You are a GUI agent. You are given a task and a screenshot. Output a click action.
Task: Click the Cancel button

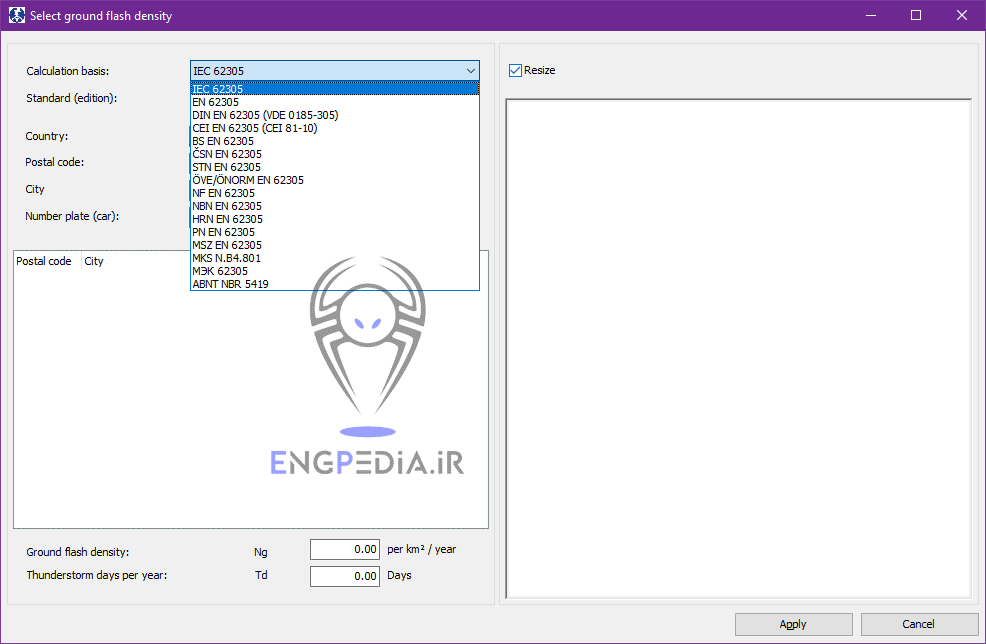point(919,624)
